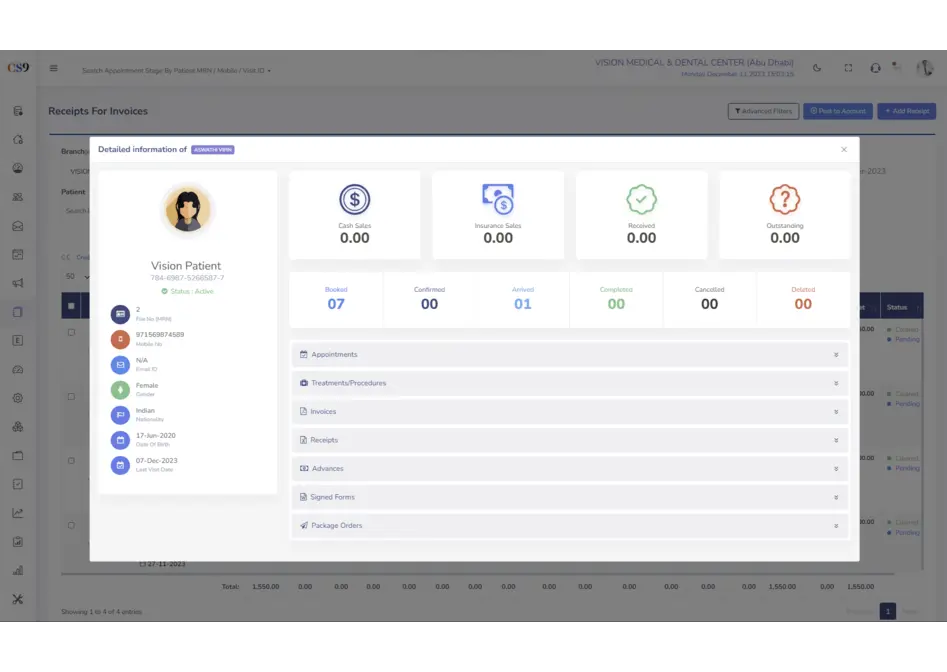Open the Arrived appointments count tab
Screen dimensions: 947x672
523,299
